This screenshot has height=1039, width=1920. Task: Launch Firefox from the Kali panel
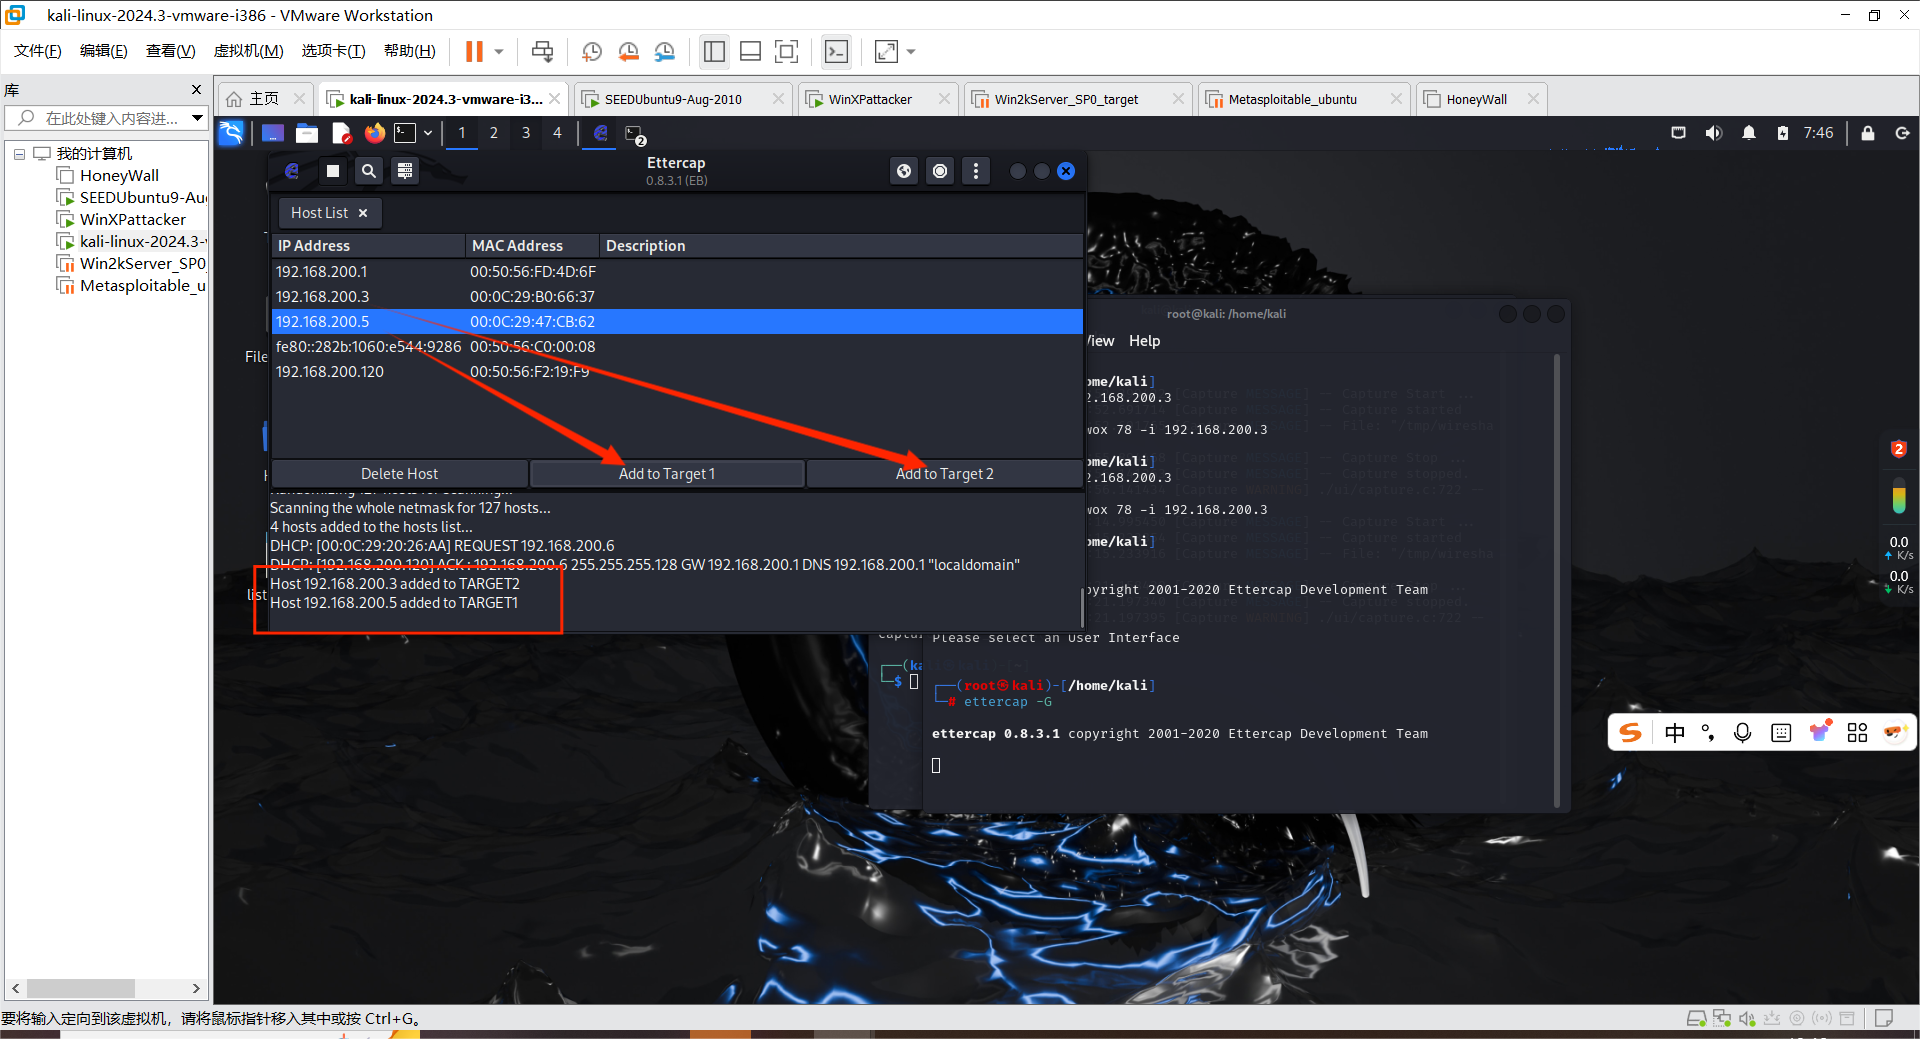(374, 133)
